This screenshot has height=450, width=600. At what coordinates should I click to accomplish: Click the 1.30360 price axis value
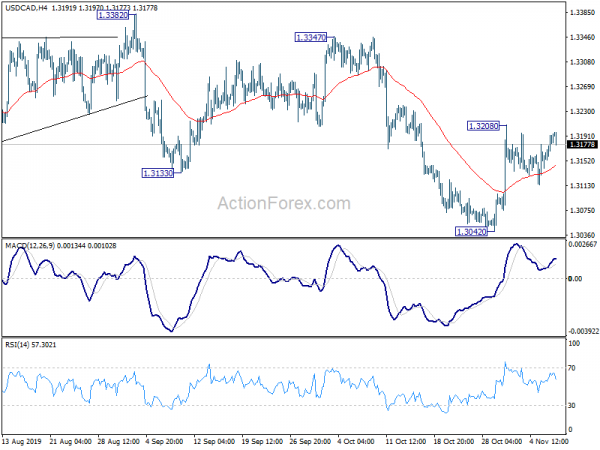(582, 235)
